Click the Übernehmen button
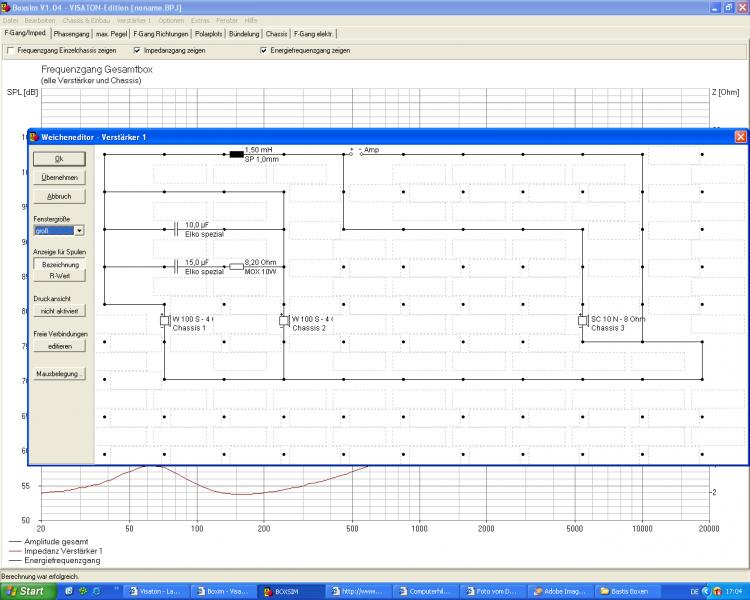 tap(59, 177)
